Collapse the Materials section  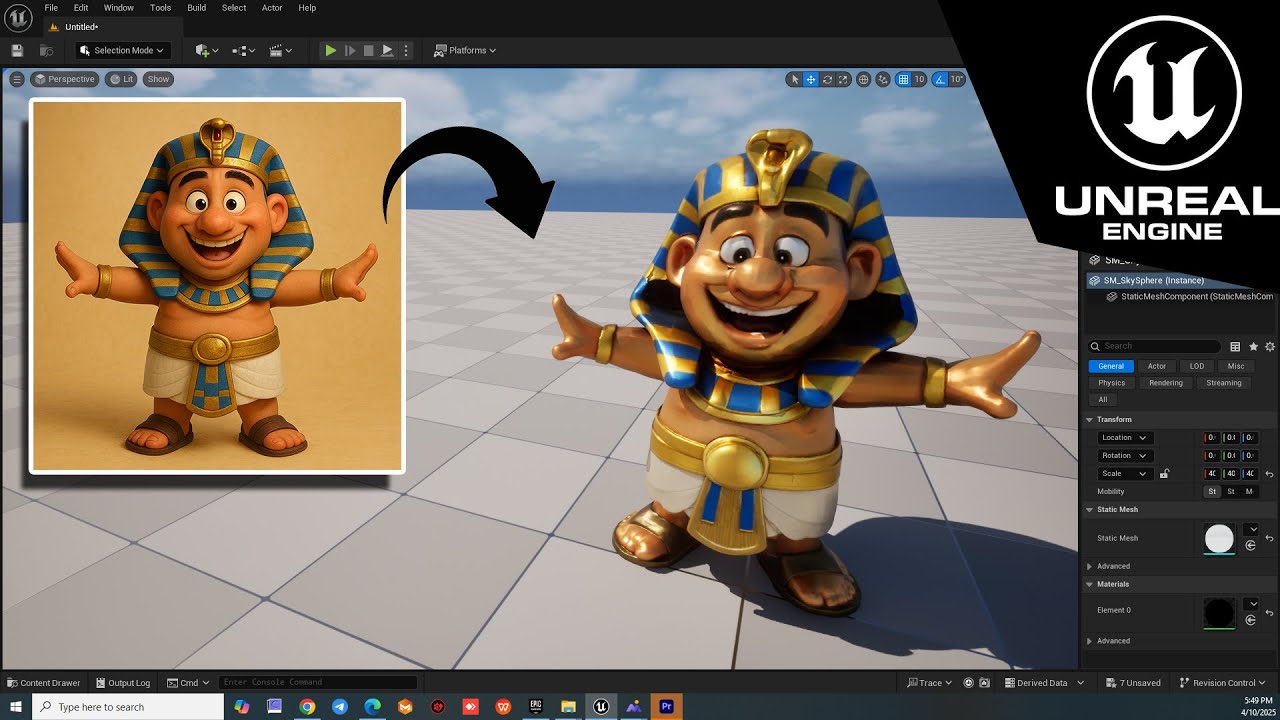[1090, 584]
